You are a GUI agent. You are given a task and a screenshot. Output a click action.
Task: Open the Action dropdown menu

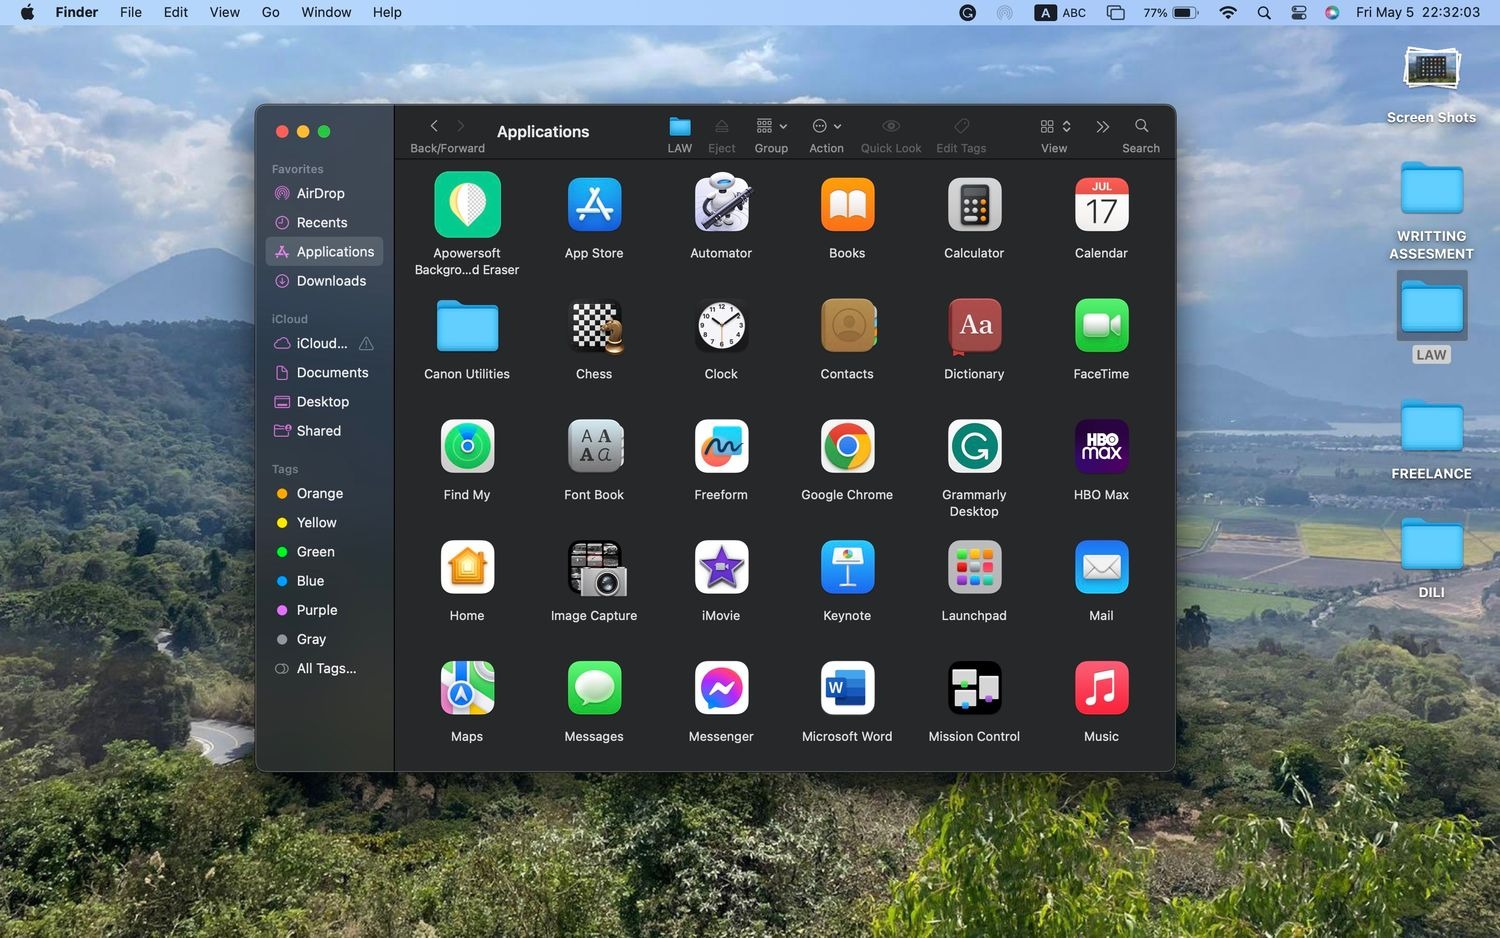[x=826, y=127]
